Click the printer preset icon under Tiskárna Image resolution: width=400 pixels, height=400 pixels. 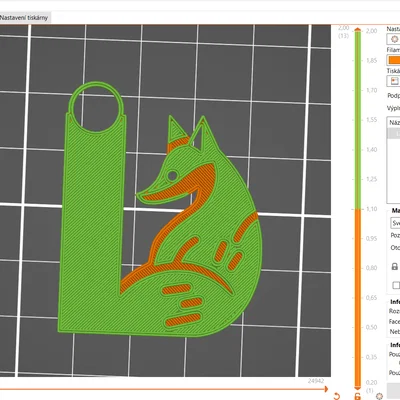point(394,81)
